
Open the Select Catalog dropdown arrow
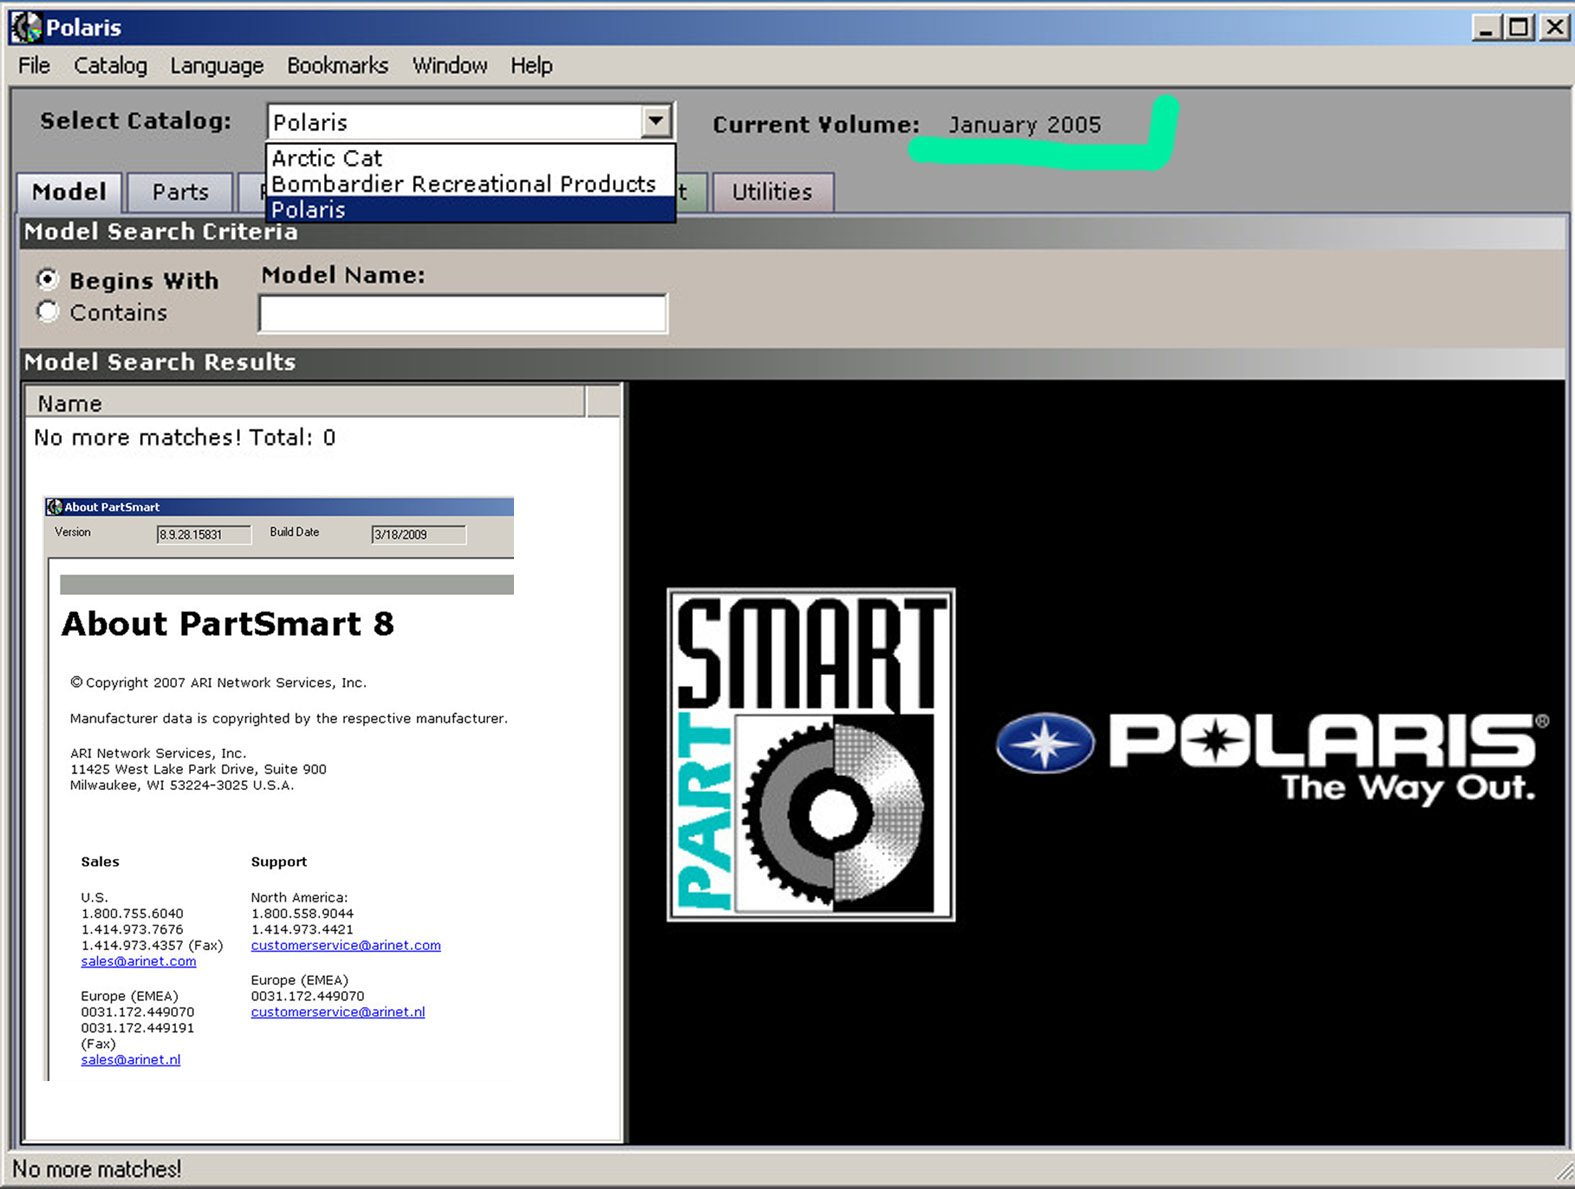(x=656, y=122)
